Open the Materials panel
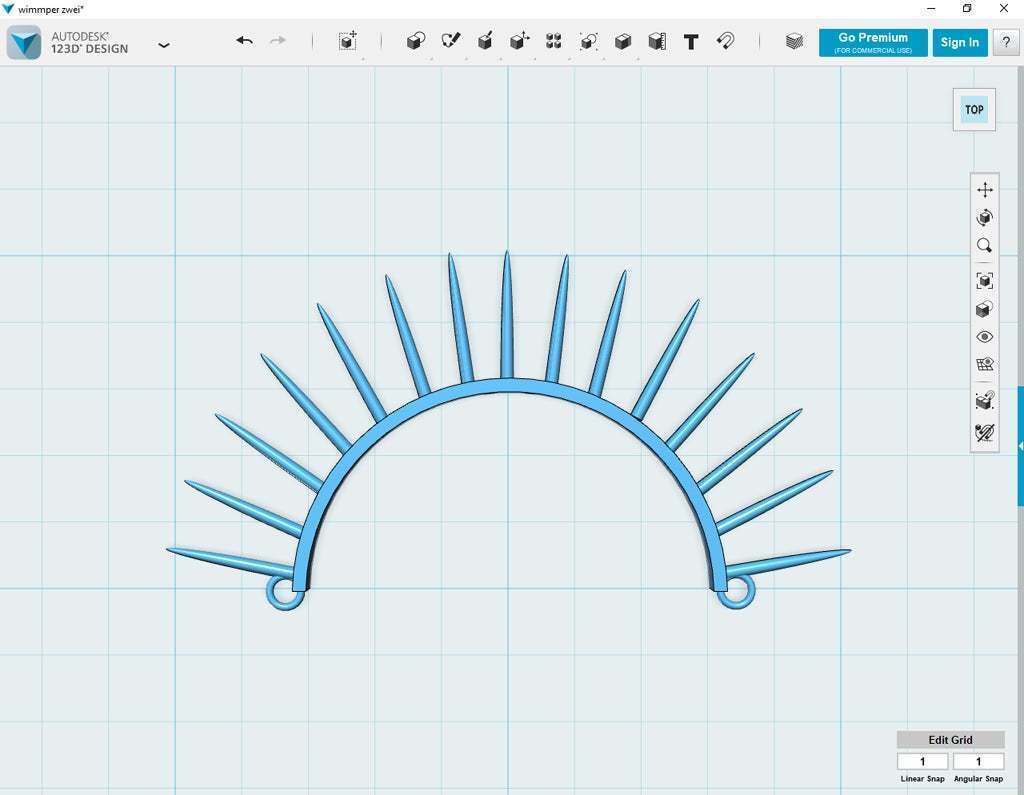The height and width of the screenshot is (795, 1024). coord(794,41)
